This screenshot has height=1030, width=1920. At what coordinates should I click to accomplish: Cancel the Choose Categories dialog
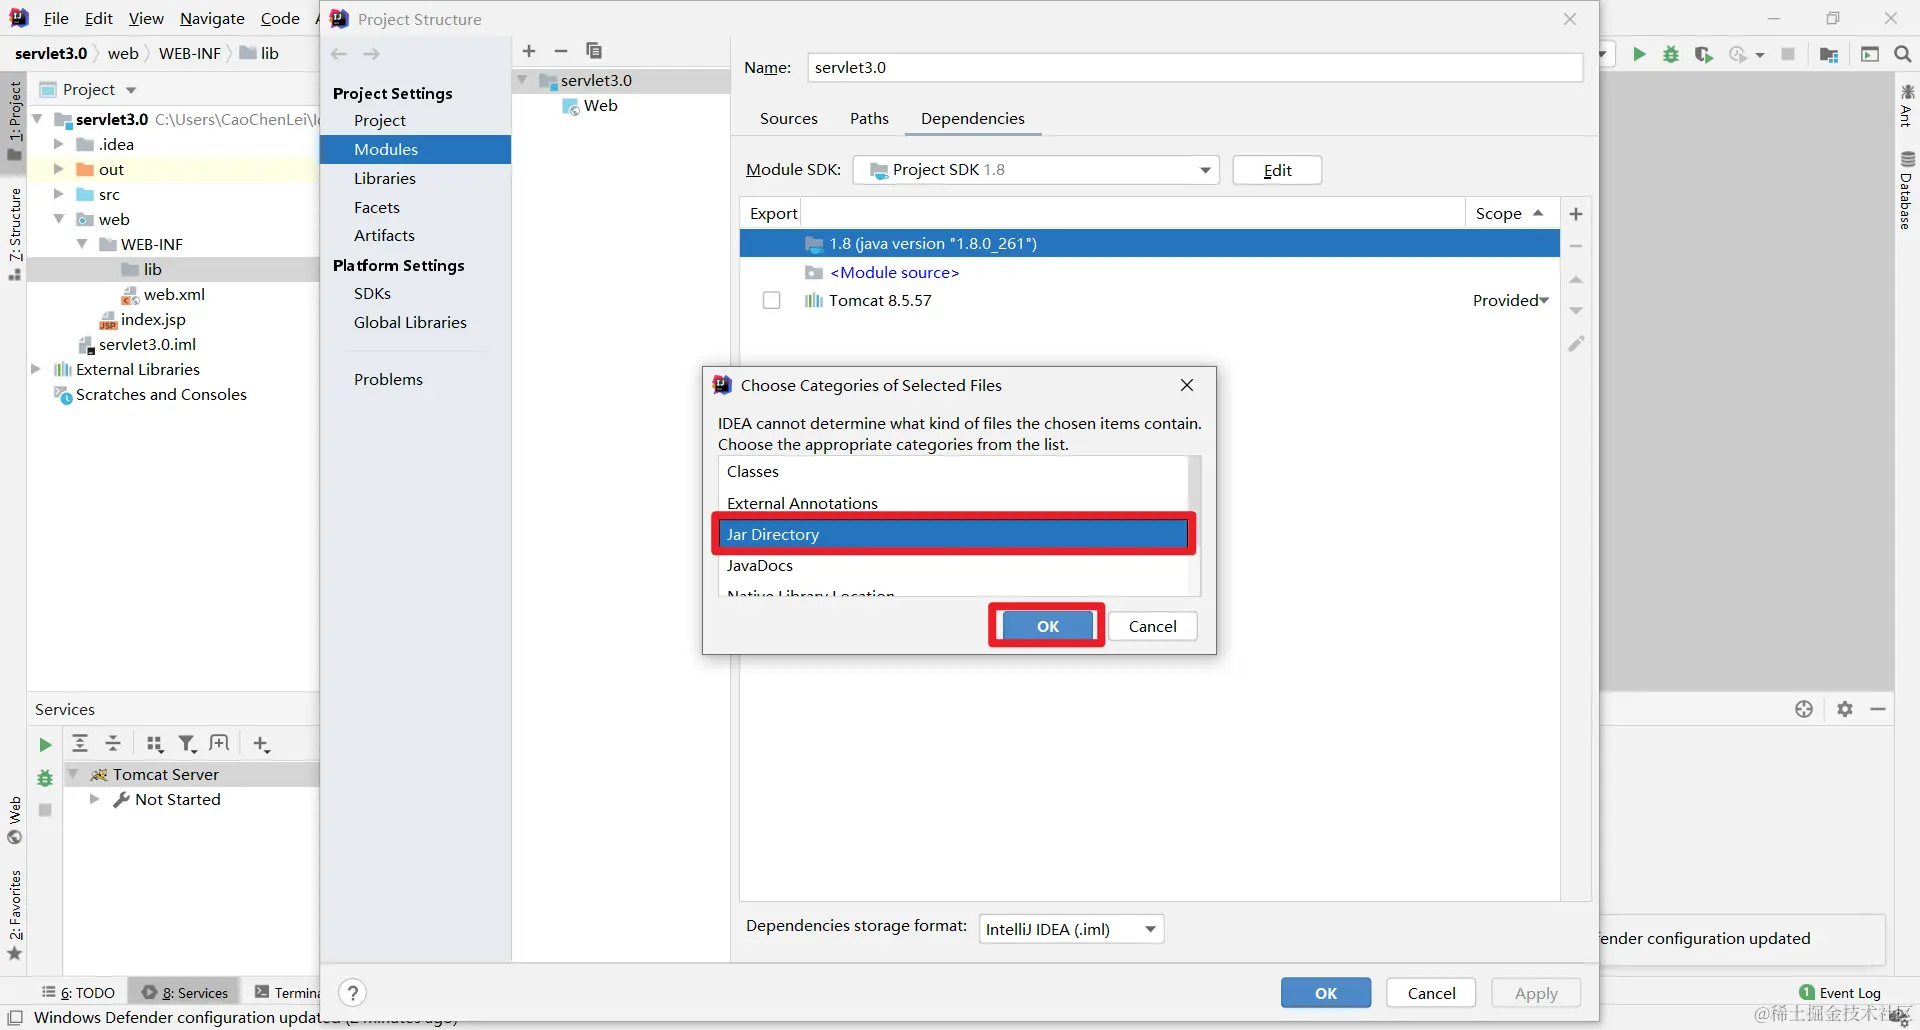1152,626
